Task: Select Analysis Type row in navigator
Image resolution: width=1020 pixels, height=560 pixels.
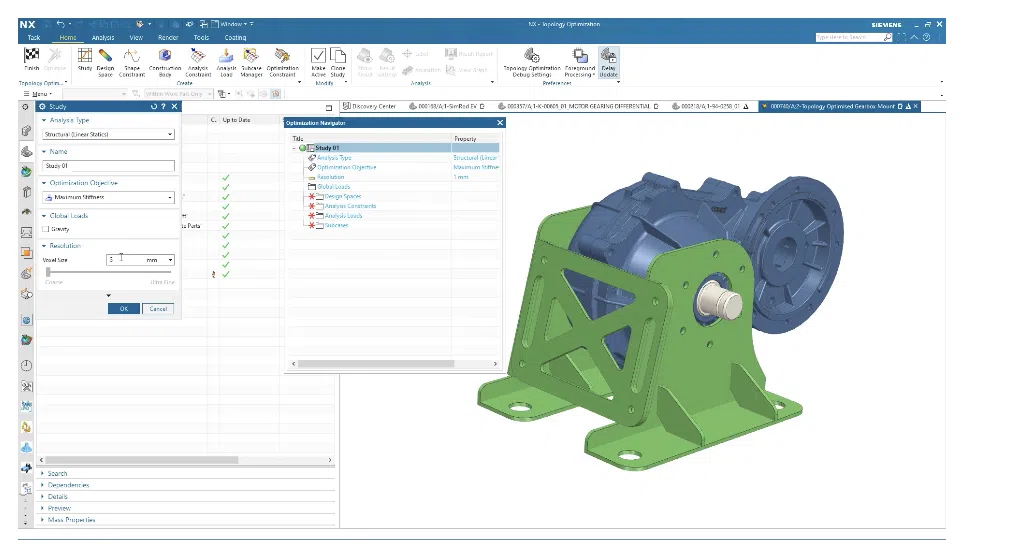Action: (334, 157)
